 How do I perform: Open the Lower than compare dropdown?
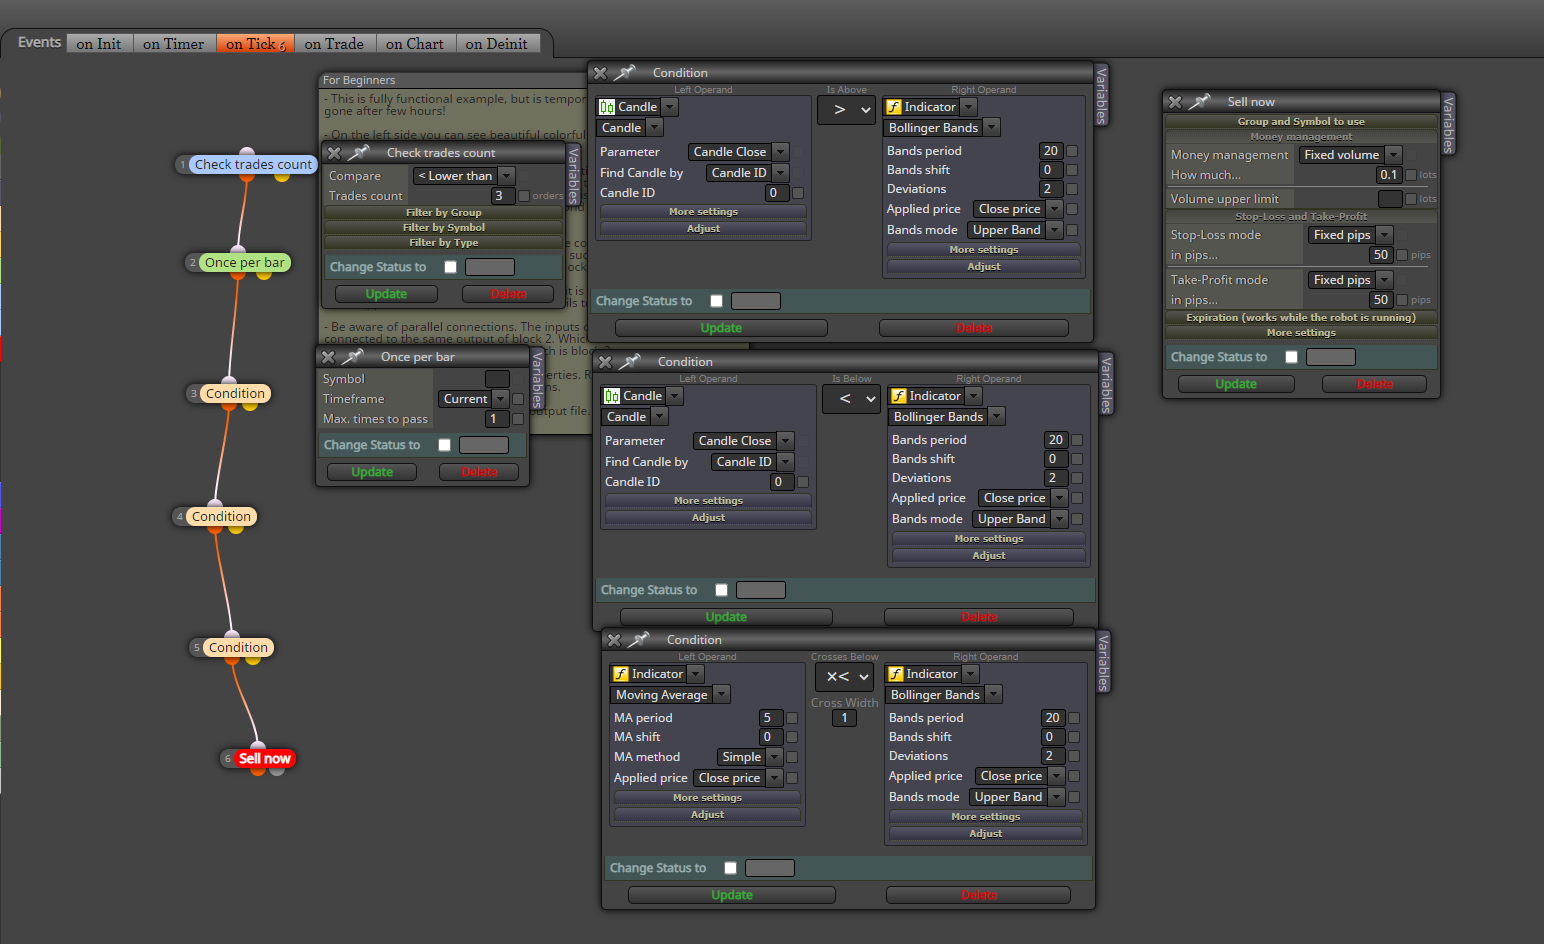click(x=464, y=176)
